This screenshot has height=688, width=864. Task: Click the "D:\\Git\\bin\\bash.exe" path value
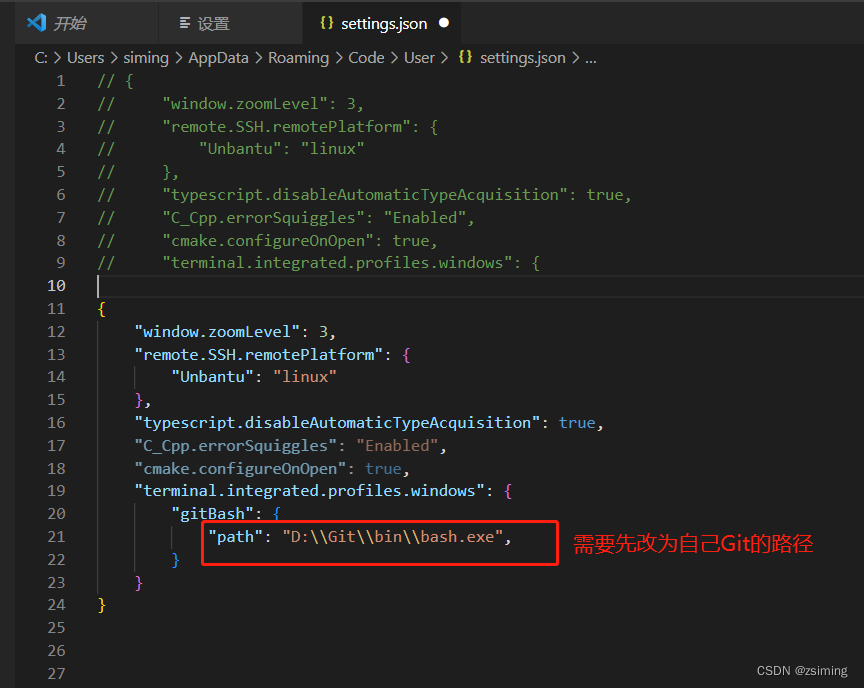coord(393,536)
